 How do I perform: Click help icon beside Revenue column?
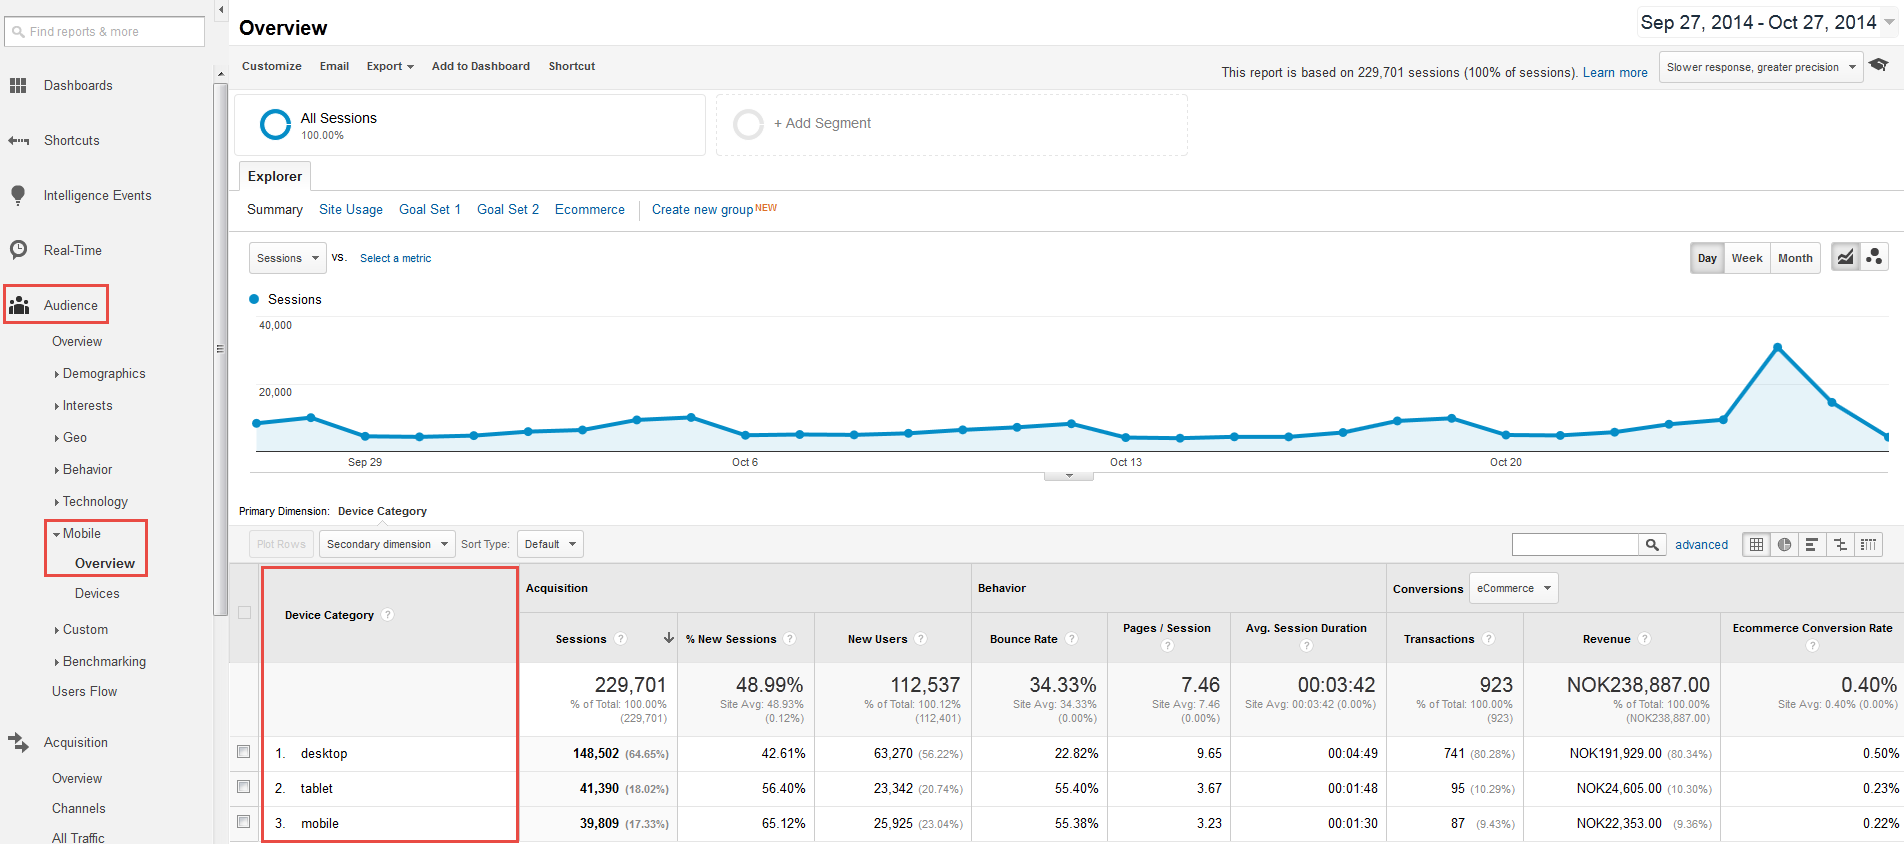click(1644, 639)
